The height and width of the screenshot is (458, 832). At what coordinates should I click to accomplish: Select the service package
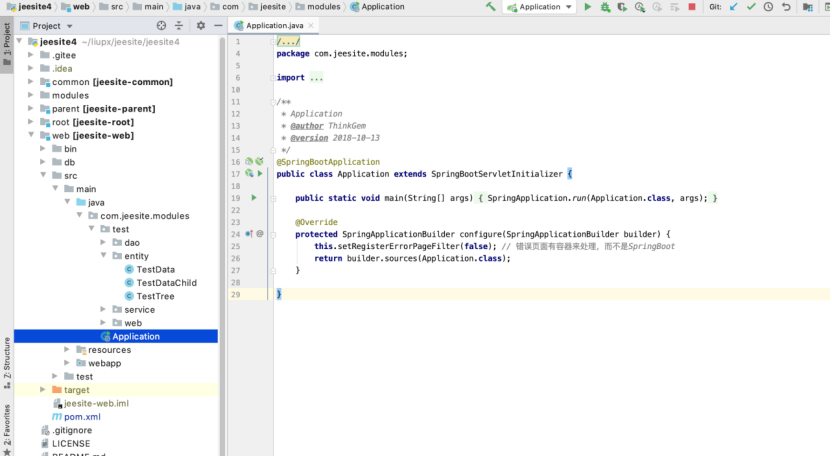(x=134, y=309)
